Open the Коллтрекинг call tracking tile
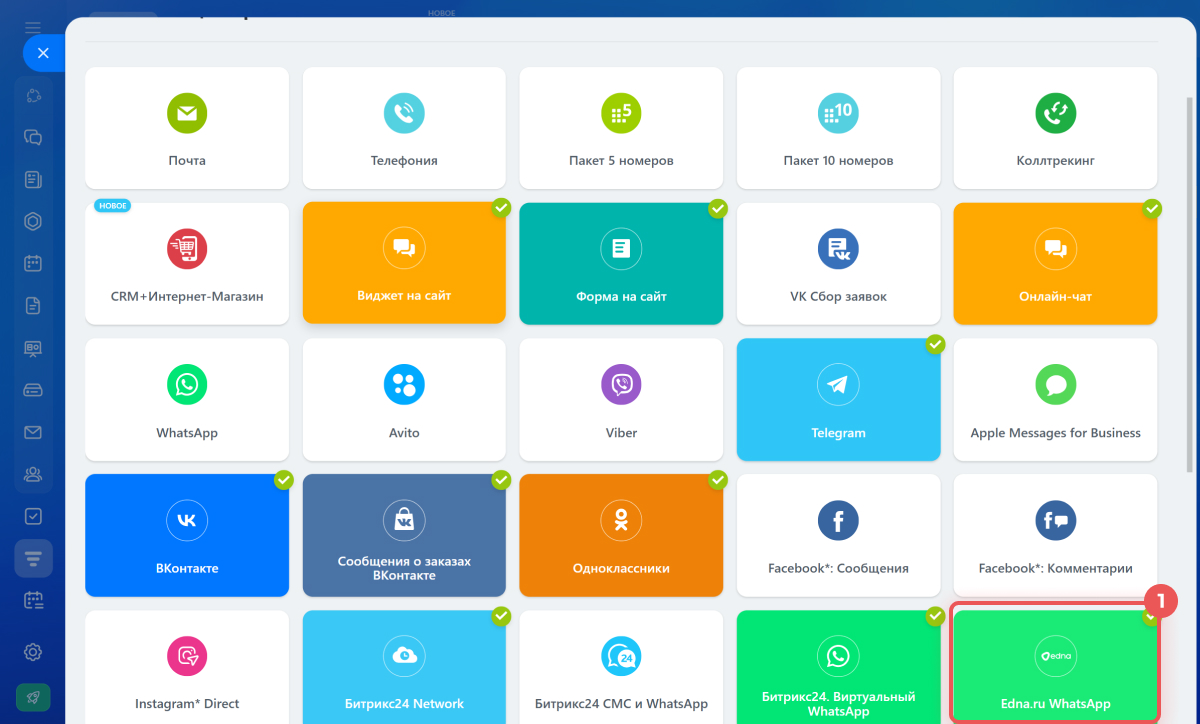The width and height of the screenshot is (1200, 724). 1055,128
